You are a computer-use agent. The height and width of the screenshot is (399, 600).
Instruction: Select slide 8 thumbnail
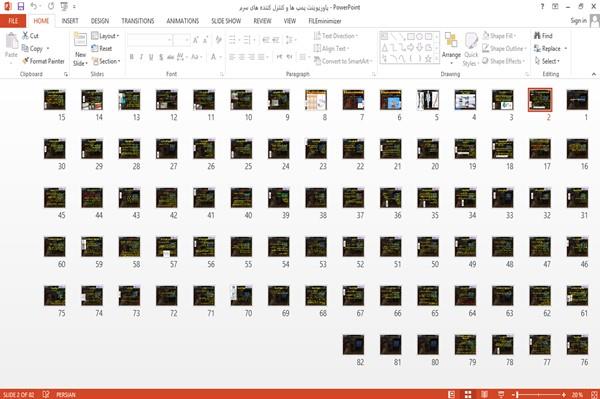click(316, 100)
